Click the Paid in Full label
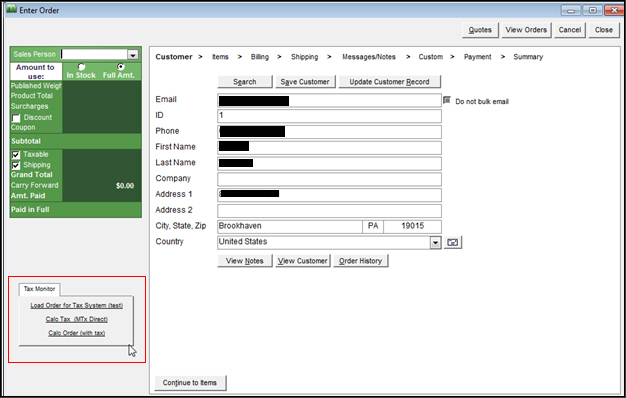The height and width of the screenshot is (398, 626). (30, 210)
